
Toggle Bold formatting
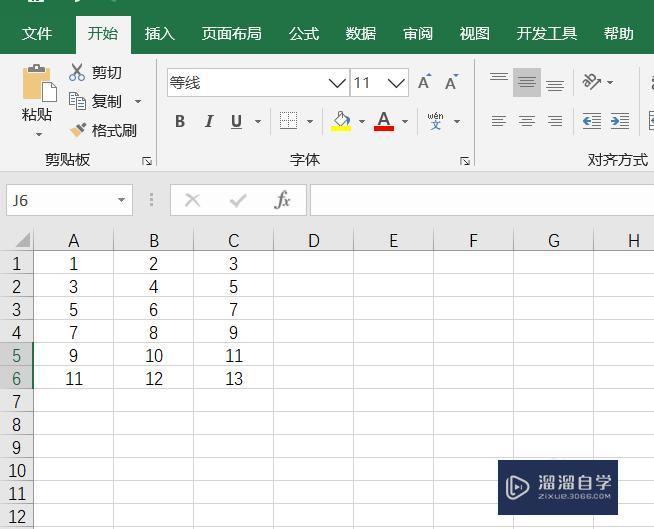(x=180, y=121)
